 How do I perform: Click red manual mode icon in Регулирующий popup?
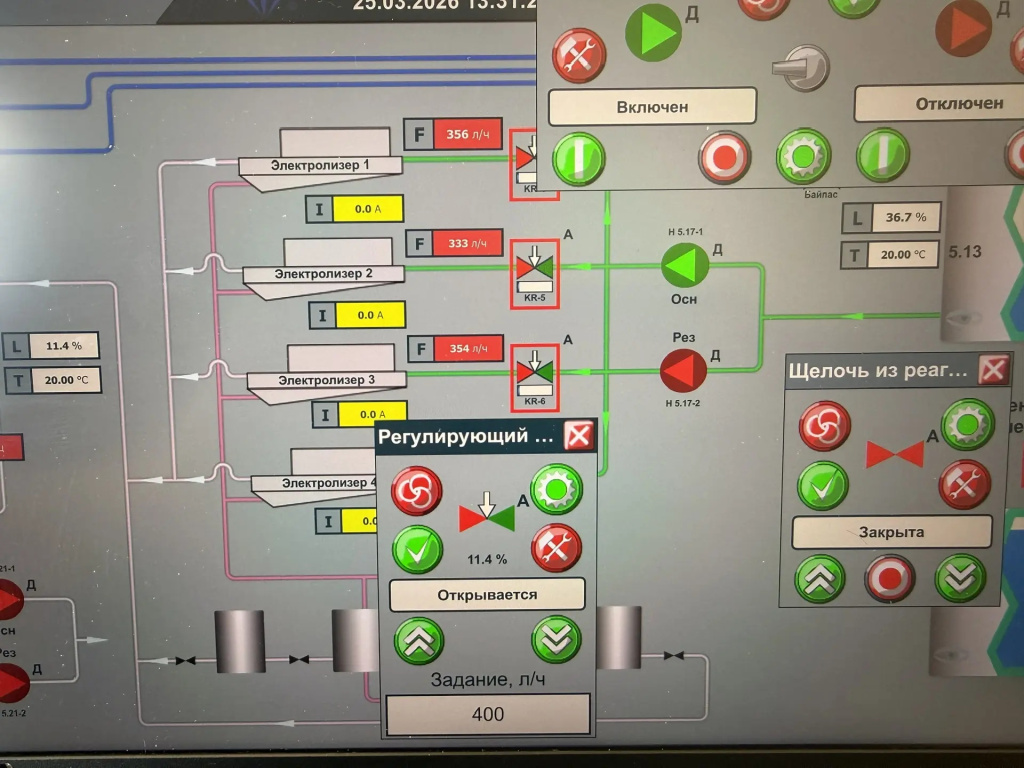click(x=416, y=491)
